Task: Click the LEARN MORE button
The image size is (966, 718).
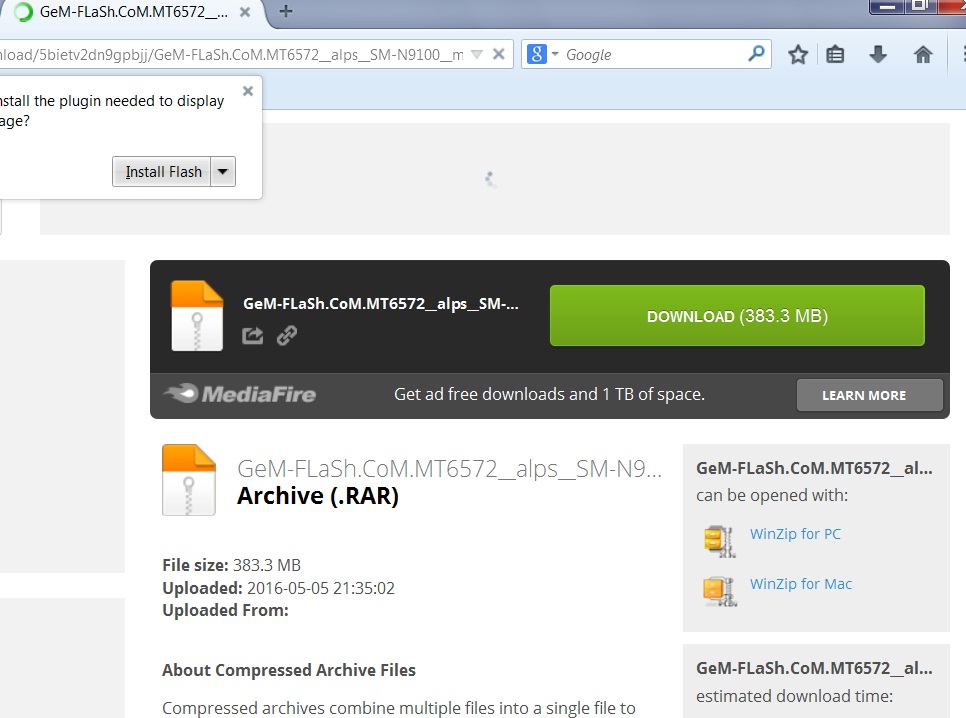Action: click(869, 395)
